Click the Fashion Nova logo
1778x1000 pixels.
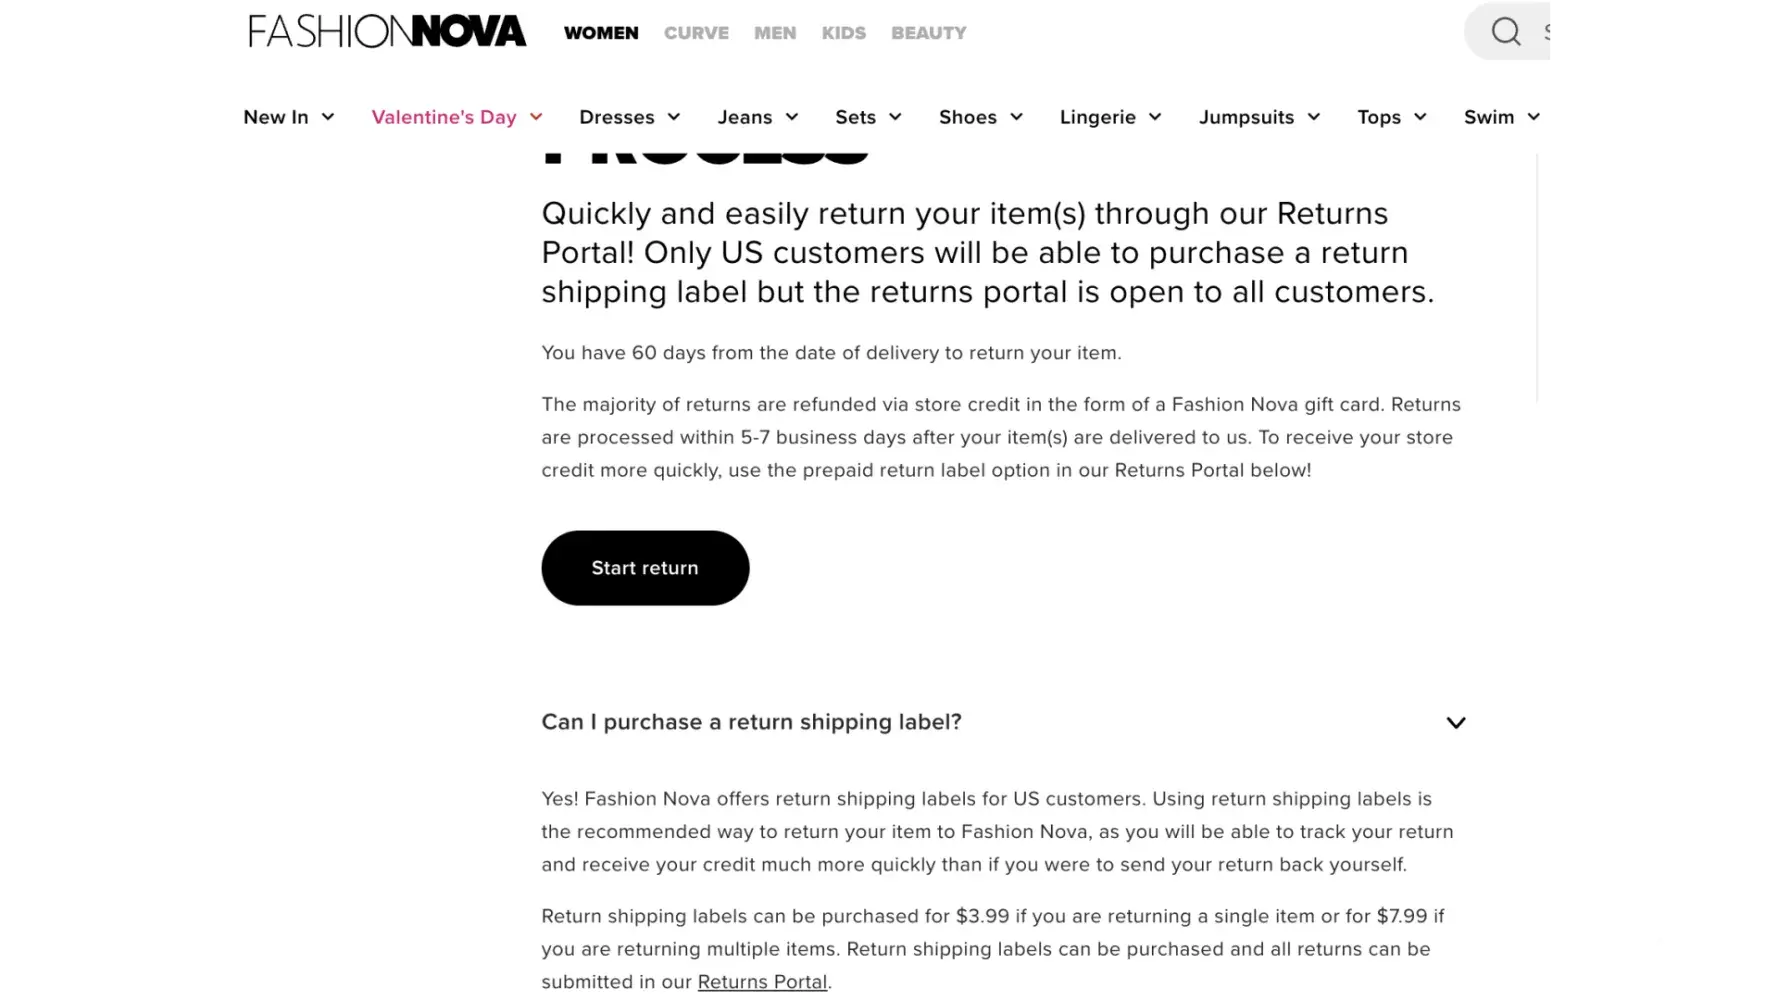click(x=387, y=32)
